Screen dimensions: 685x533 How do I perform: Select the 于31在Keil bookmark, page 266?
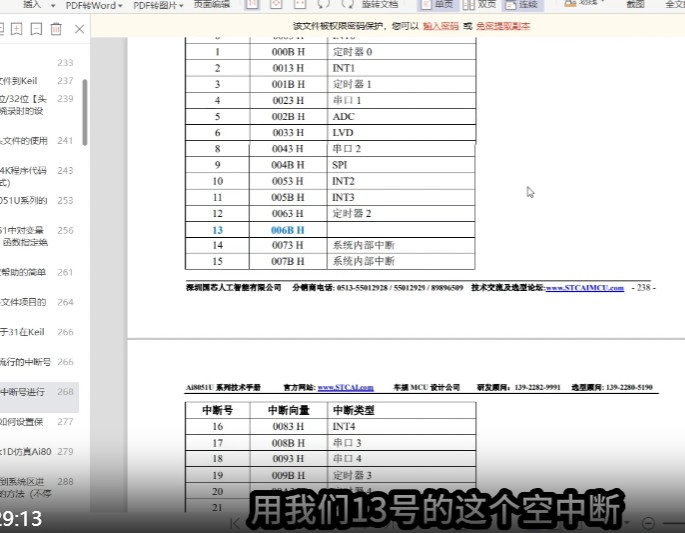(x=39, y=332)
